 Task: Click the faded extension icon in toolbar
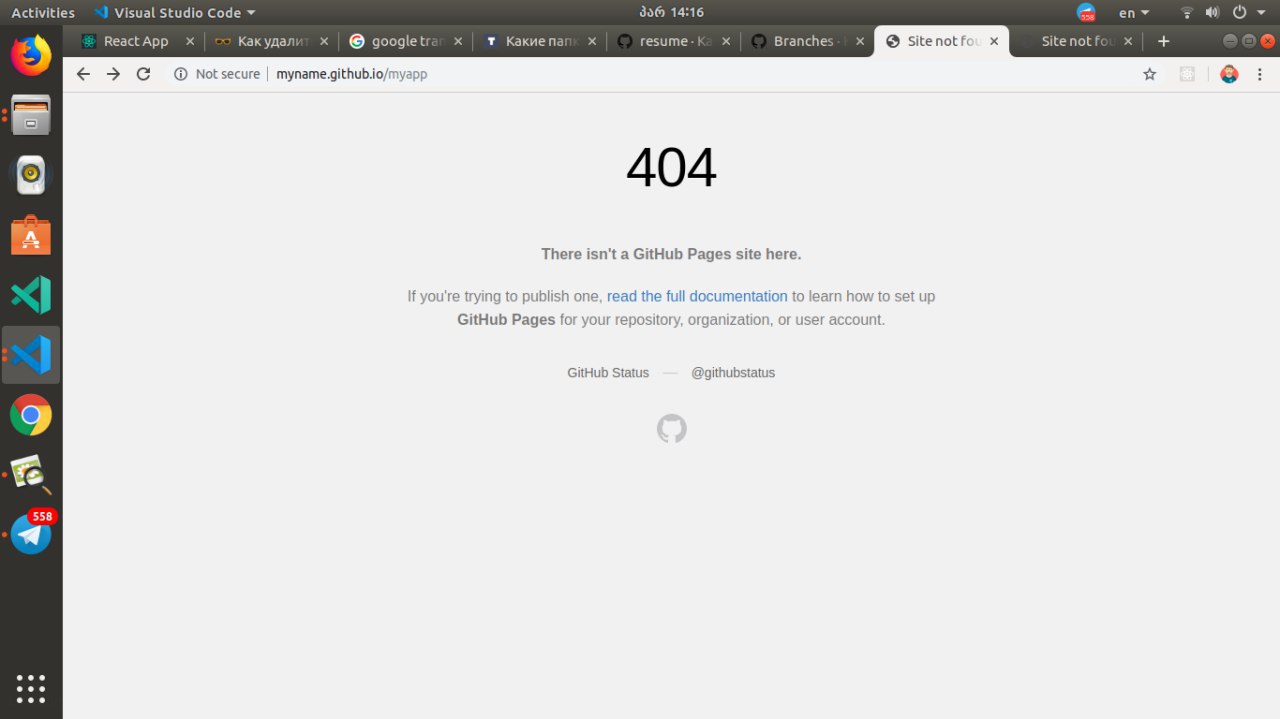click(1187, 74)
